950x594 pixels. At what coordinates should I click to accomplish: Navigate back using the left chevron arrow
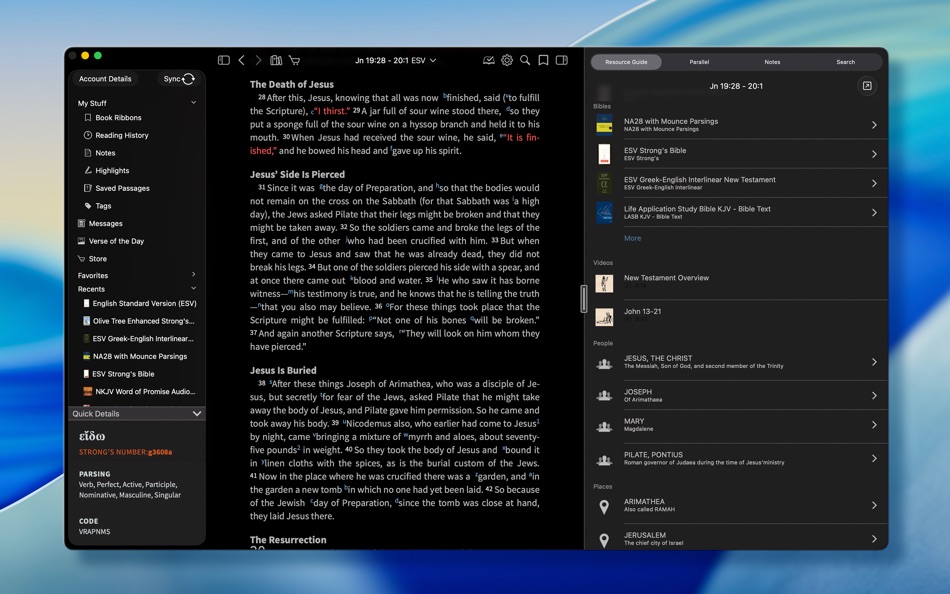pyautogui.click(x=242, y=60)
